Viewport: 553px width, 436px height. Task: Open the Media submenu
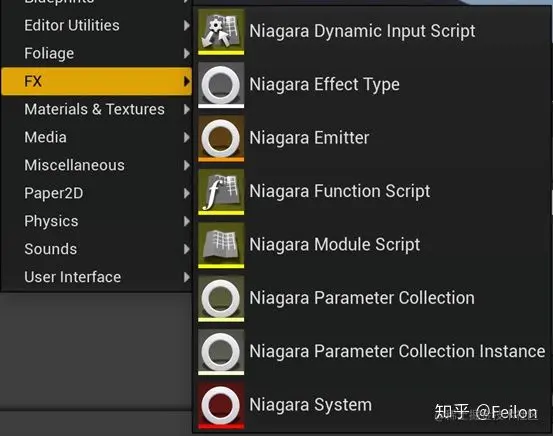97,137
